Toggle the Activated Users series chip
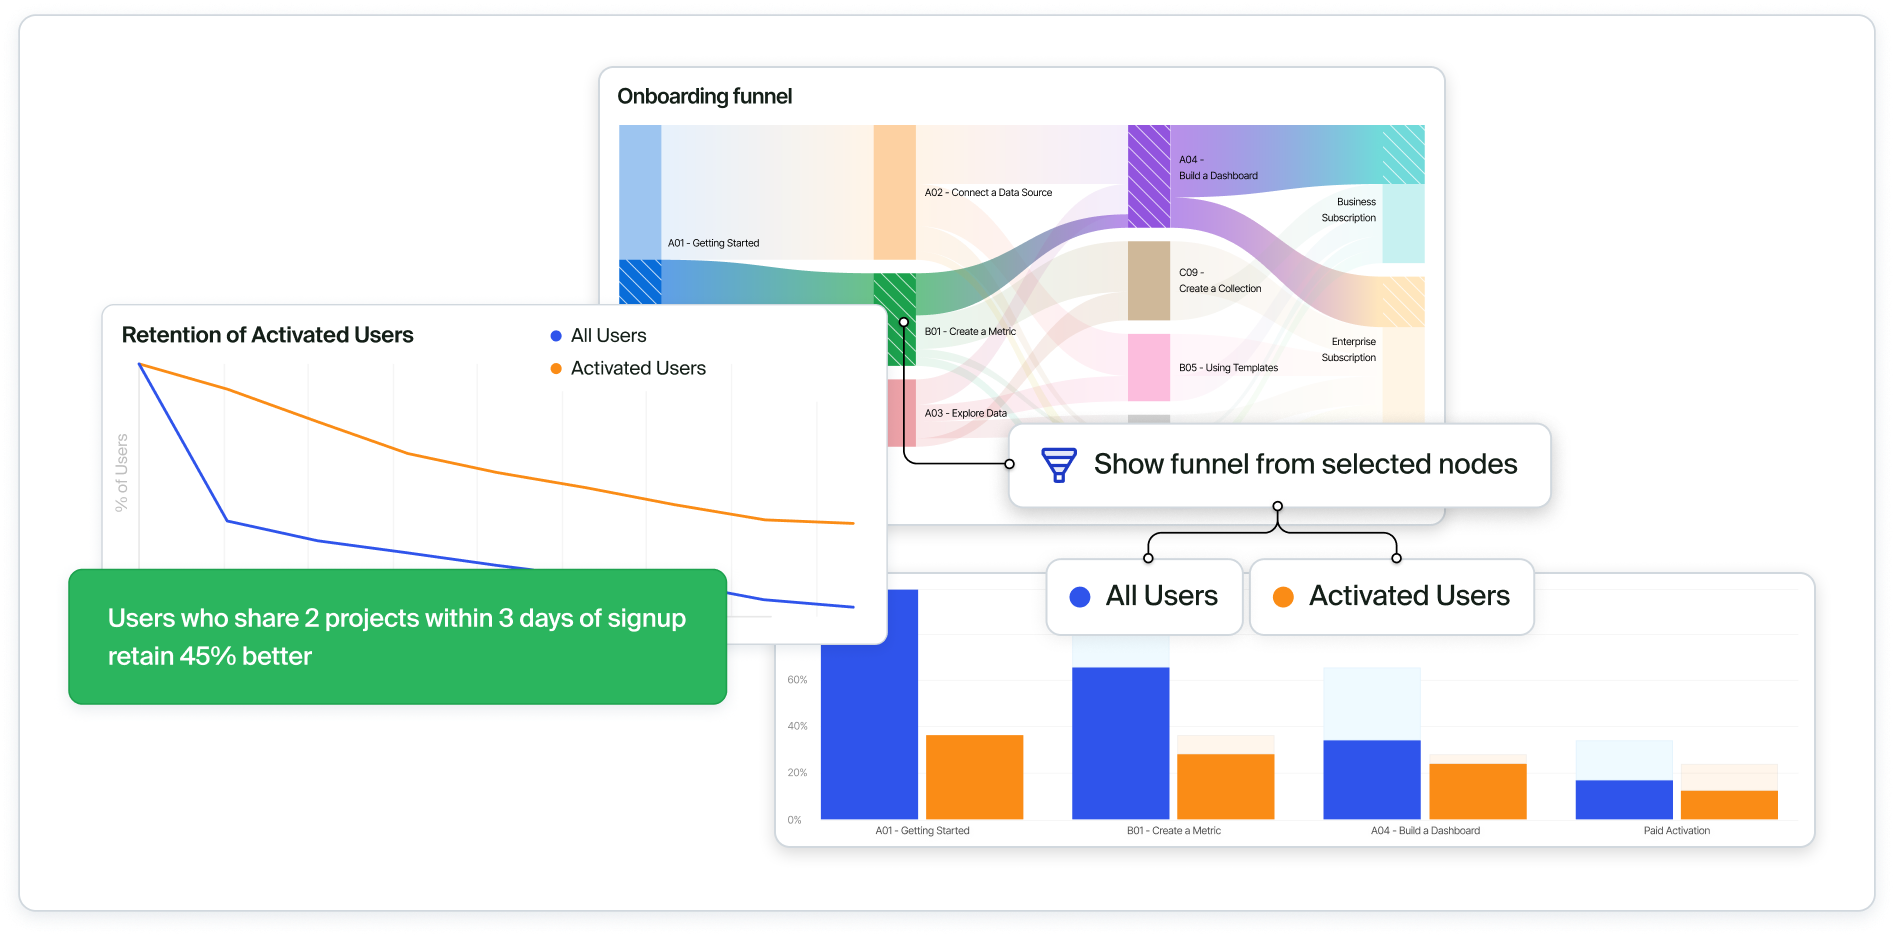This screenshot has height=935, width=1894. pos(1391,597)
